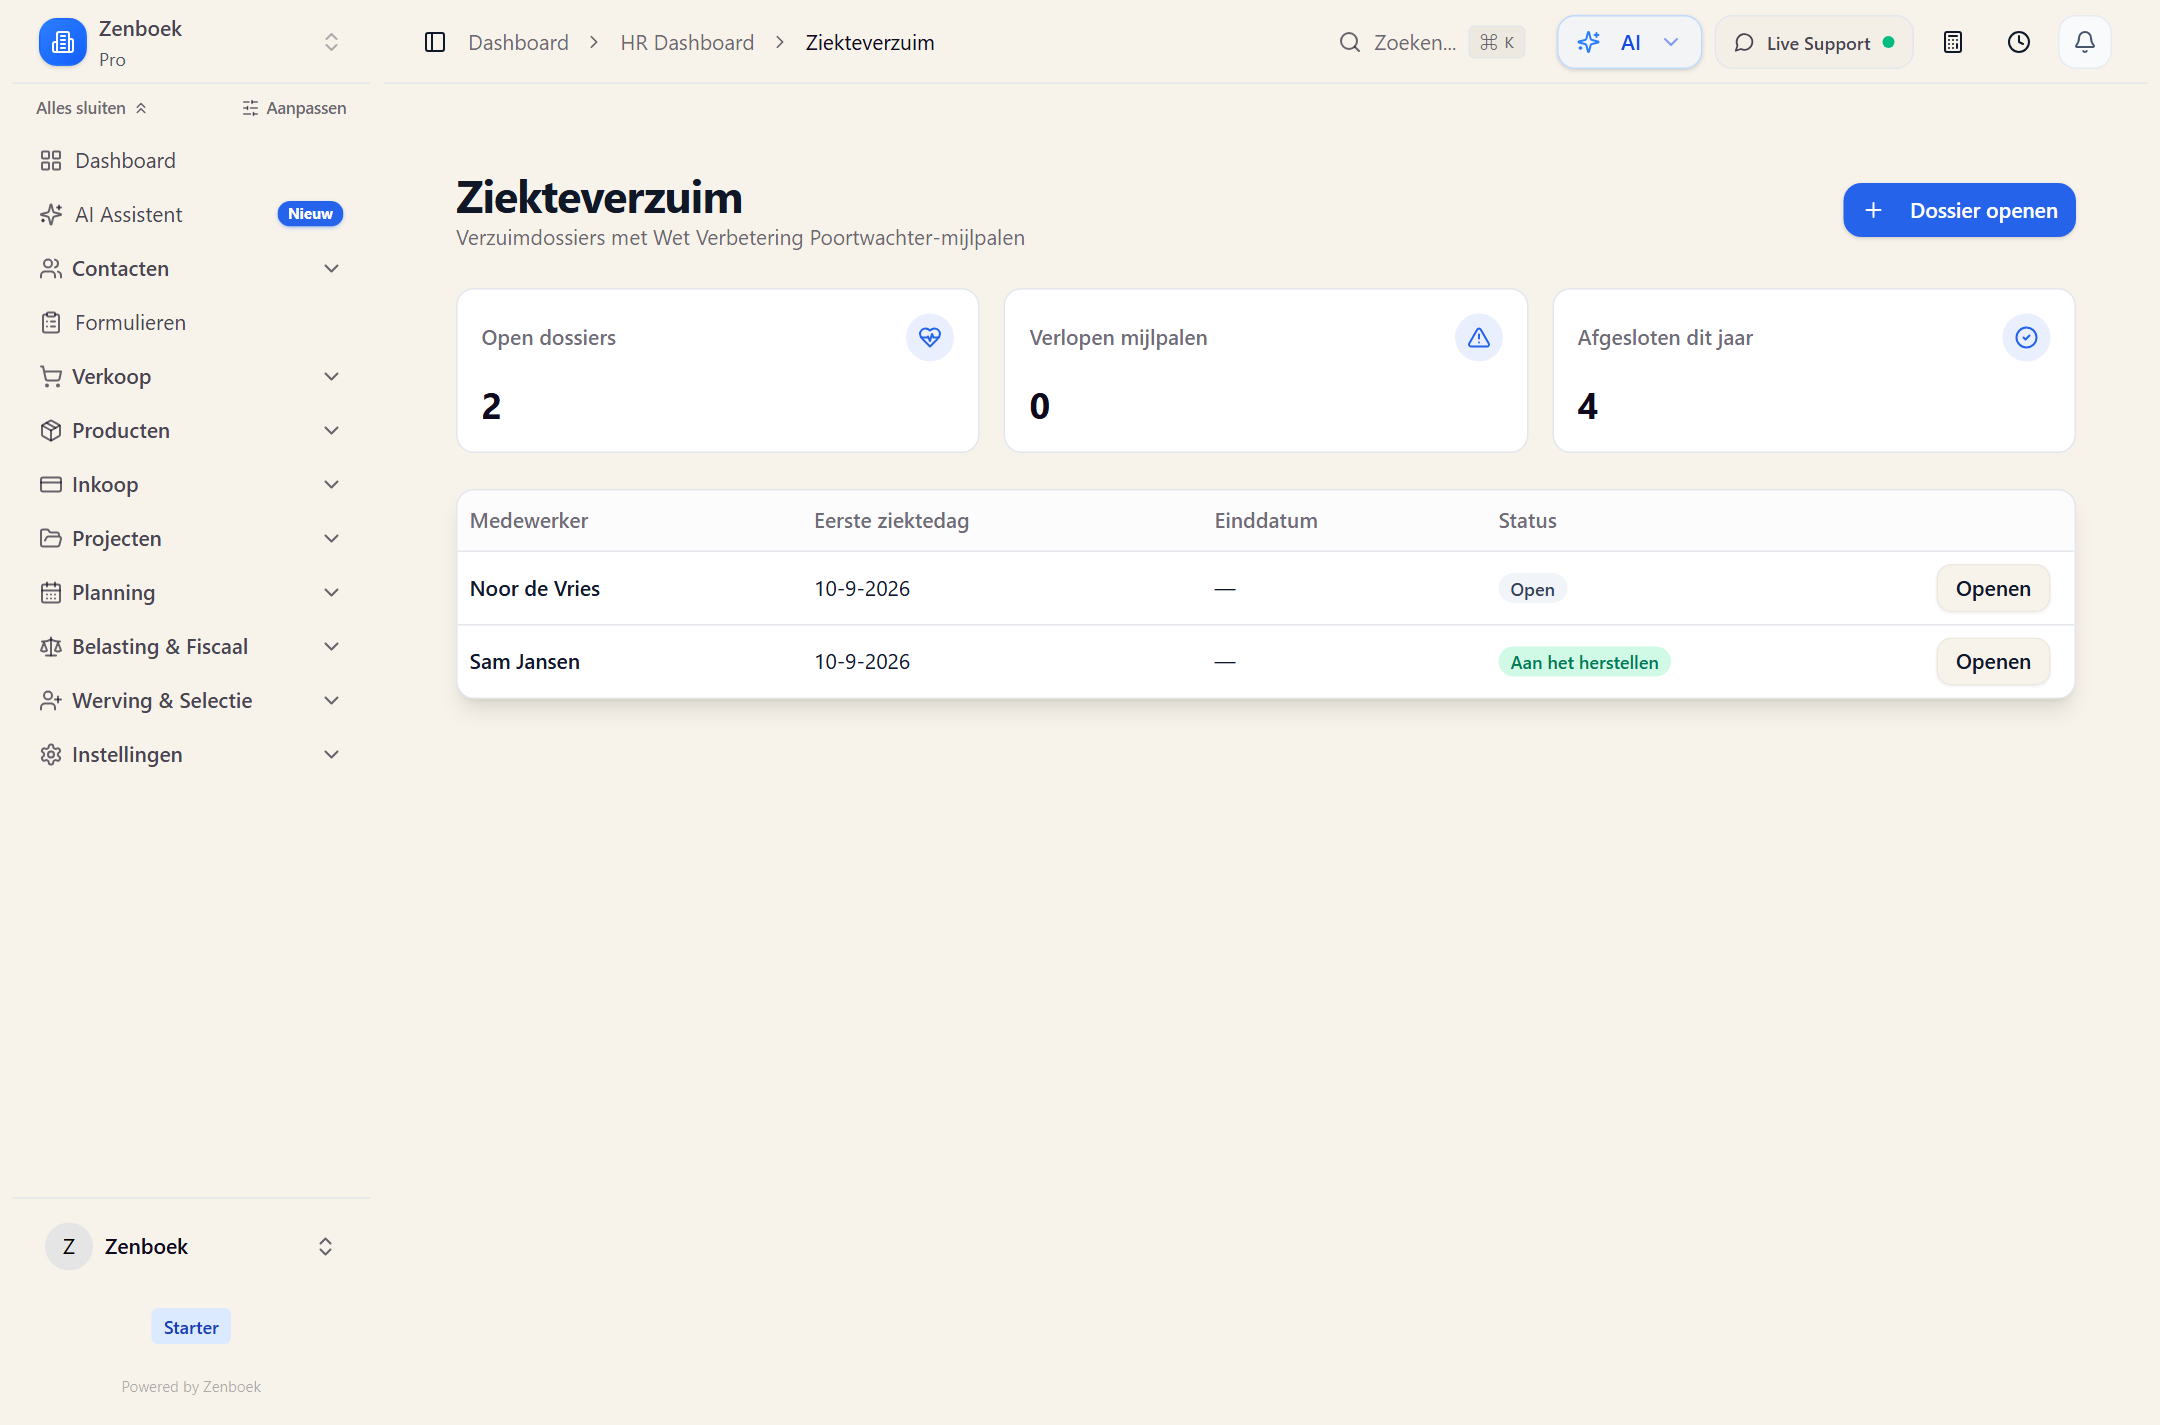Open the Zenboek account switcher at bottom
This screenshot has width=2160, height=1425.
[191, 1247]
